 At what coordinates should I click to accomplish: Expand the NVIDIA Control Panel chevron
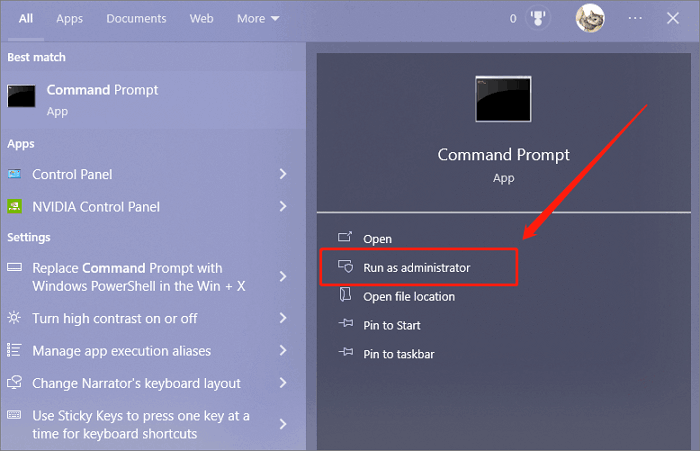click(283, 206)
